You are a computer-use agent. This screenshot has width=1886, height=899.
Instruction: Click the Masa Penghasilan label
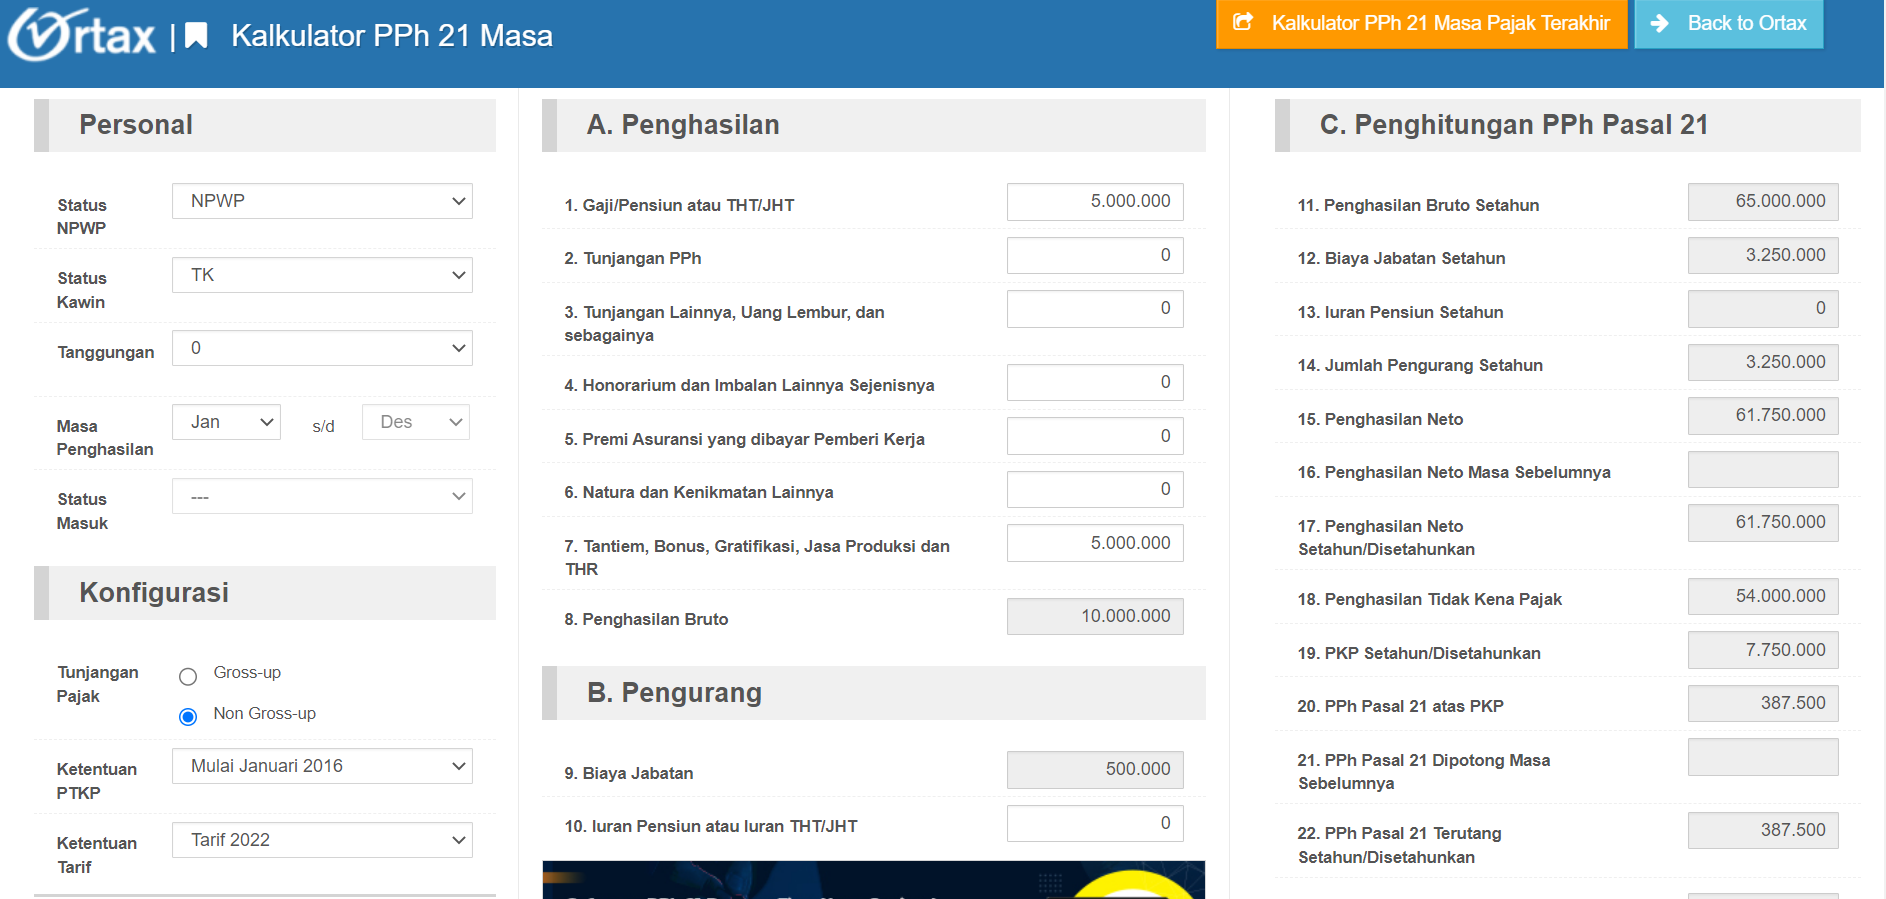105,437
